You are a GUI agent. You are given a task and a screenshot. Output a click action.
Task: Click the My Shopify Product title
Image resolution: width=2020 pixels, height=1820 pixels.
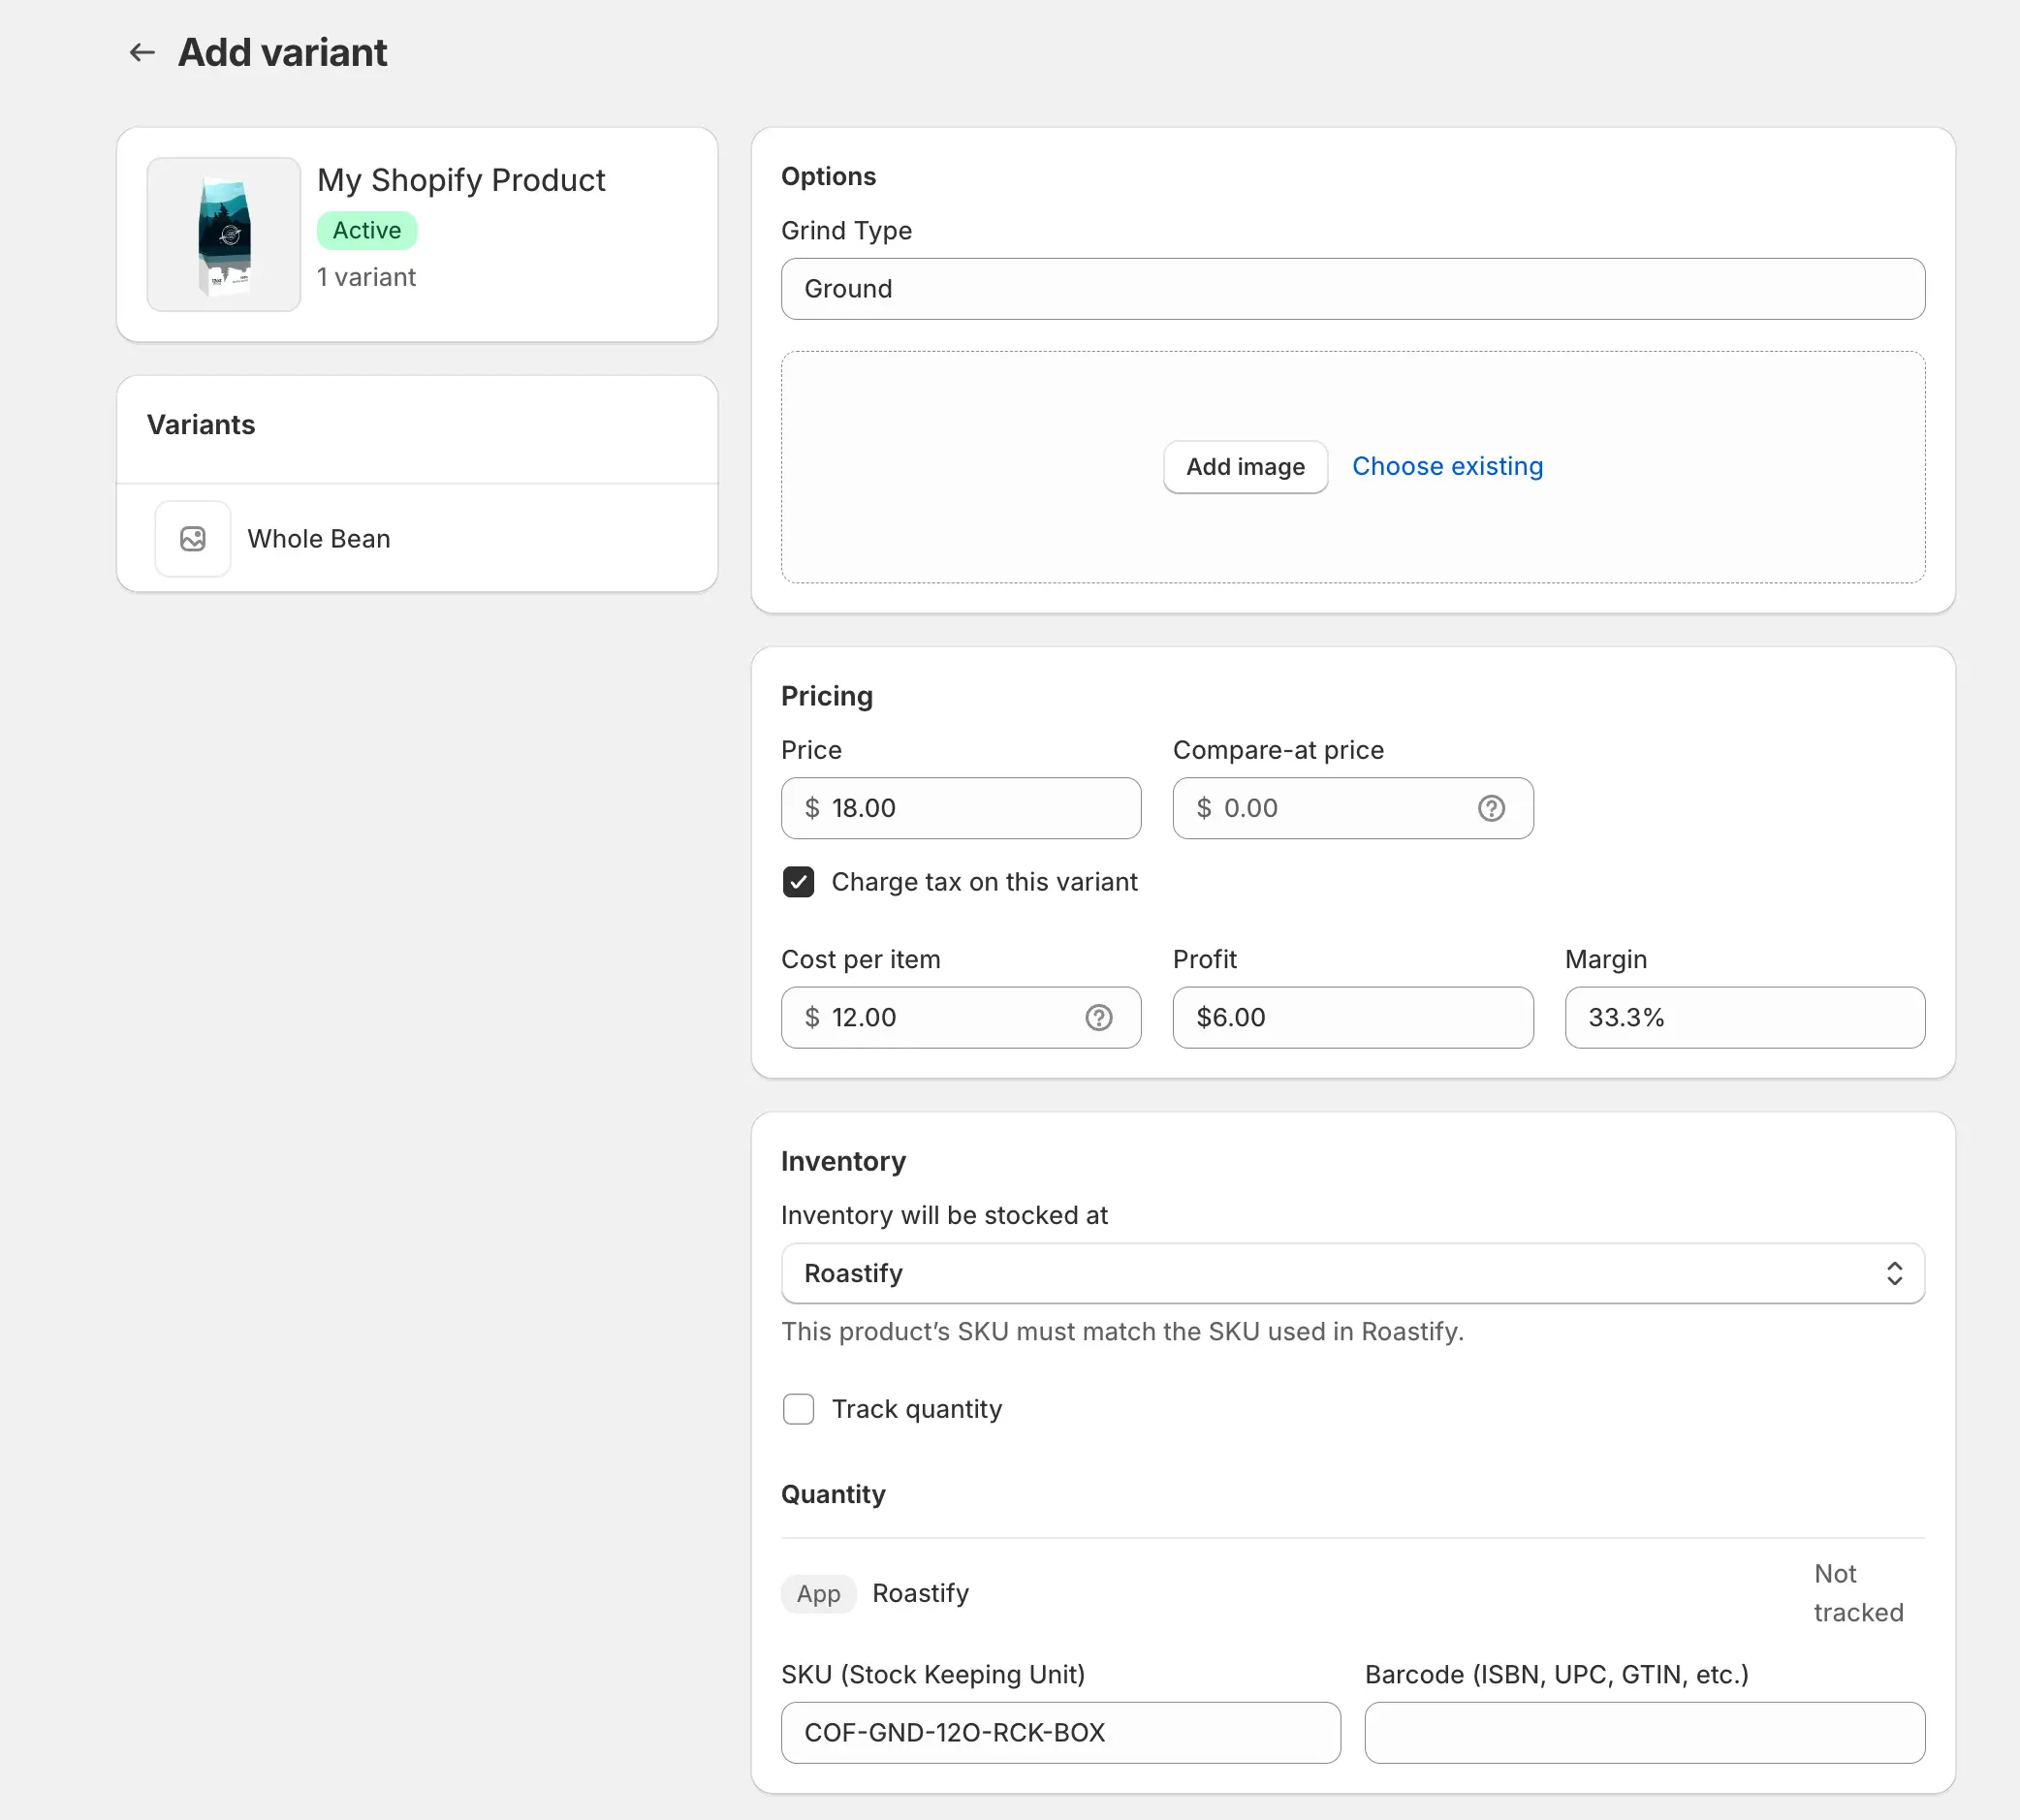461,180
